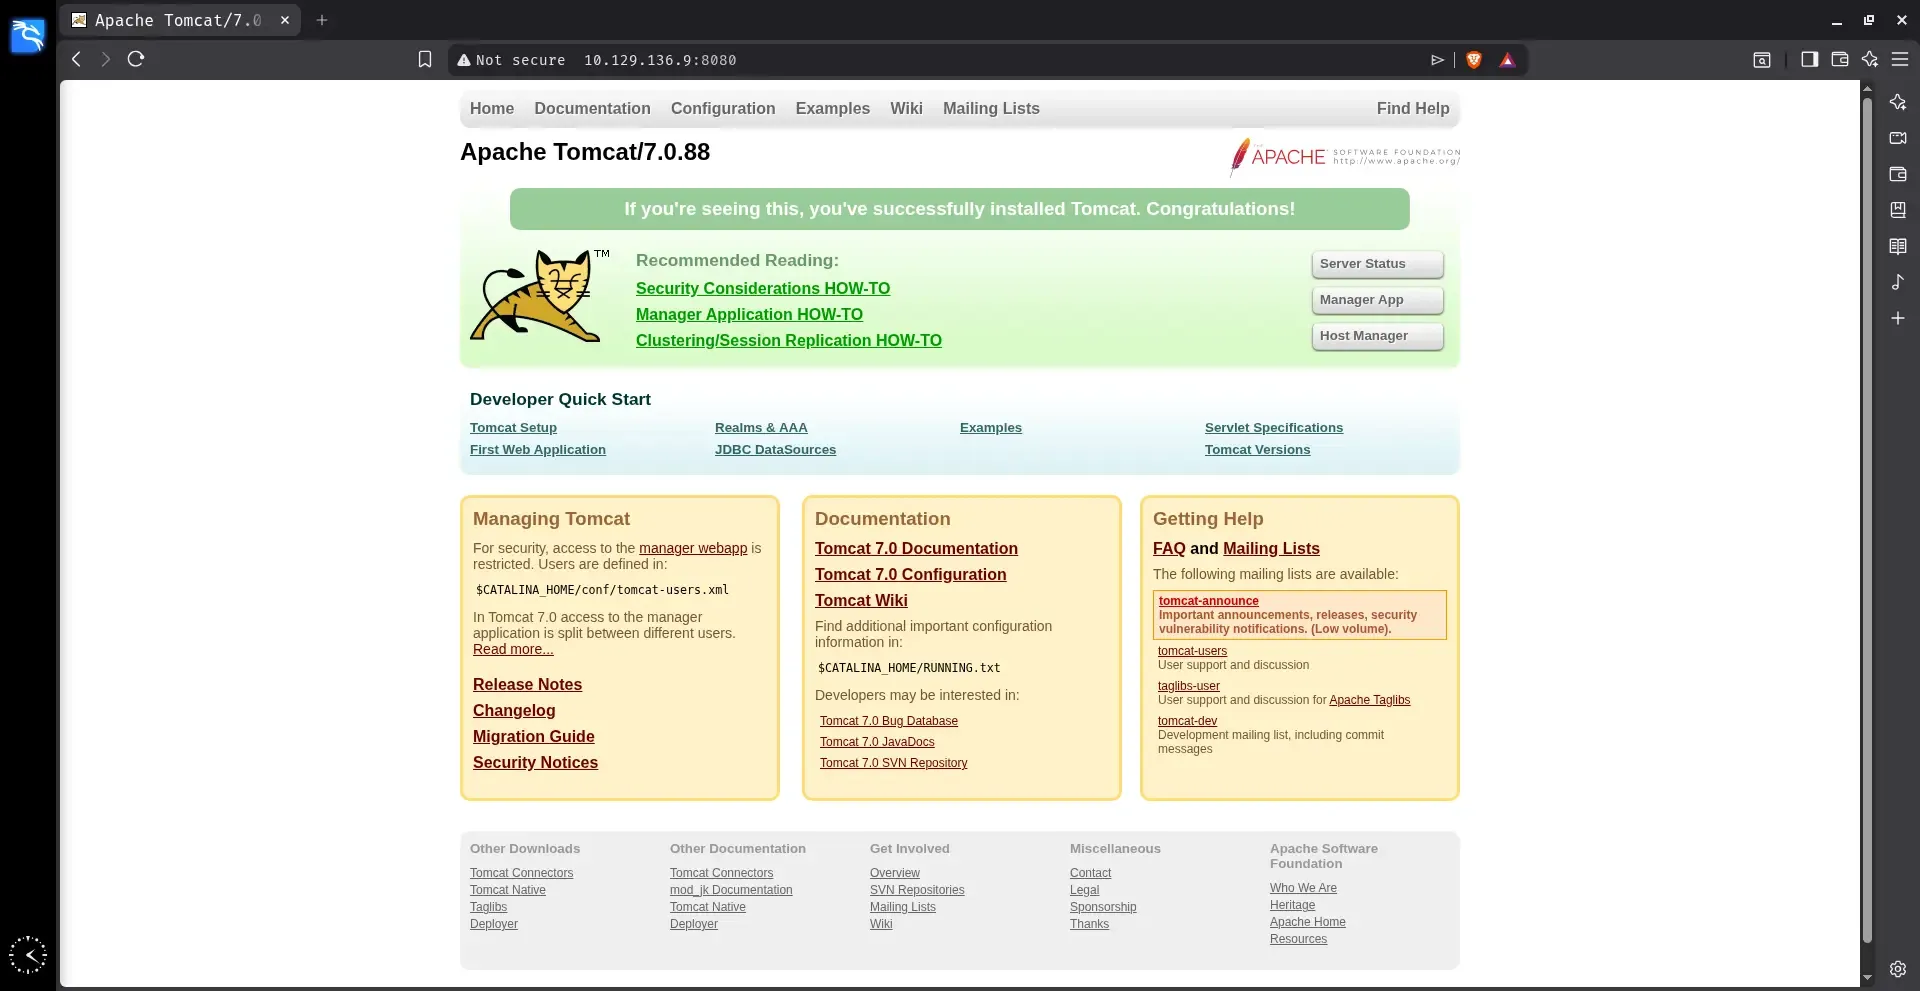Toggle the browser sidebar panel icon
Screen dimensions: 1920x991
point(1809,60)
